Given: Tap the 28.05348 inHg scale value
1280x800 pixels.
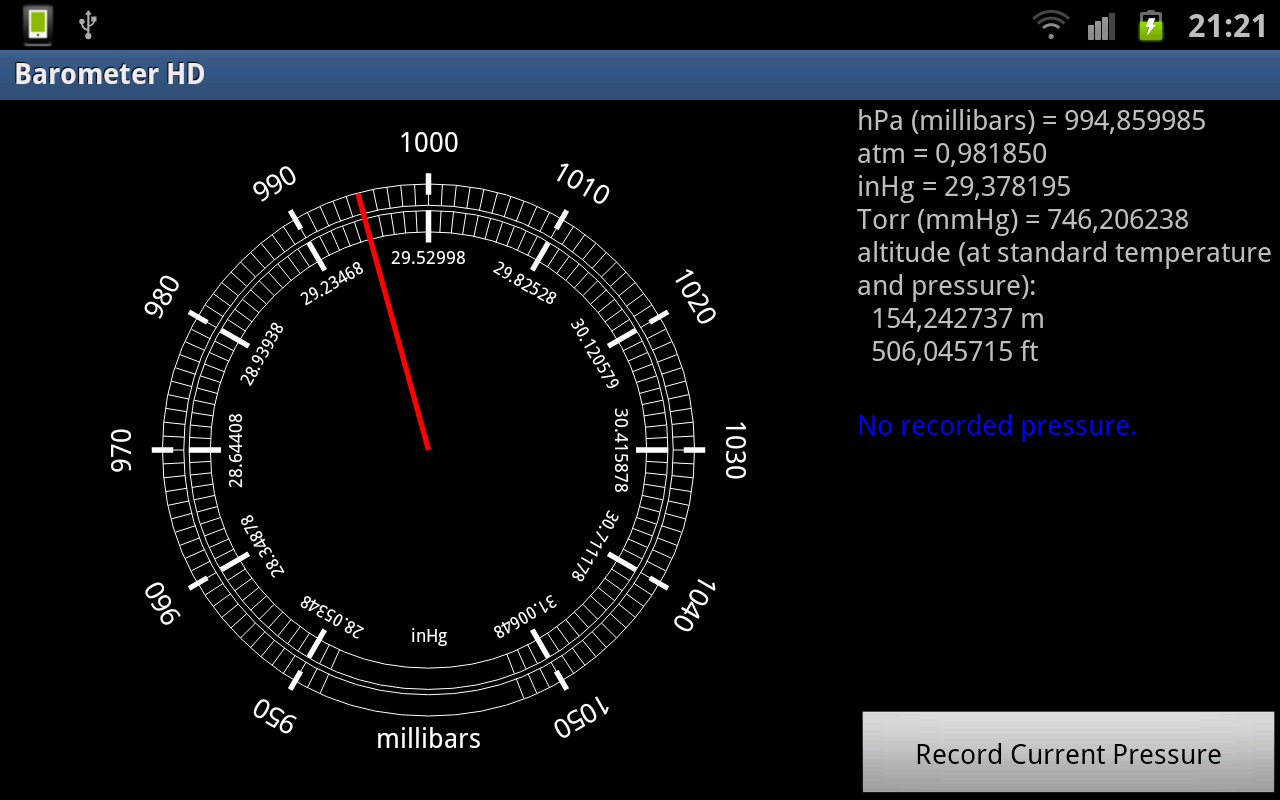Looking at the screenshot, I should point(332,617).
